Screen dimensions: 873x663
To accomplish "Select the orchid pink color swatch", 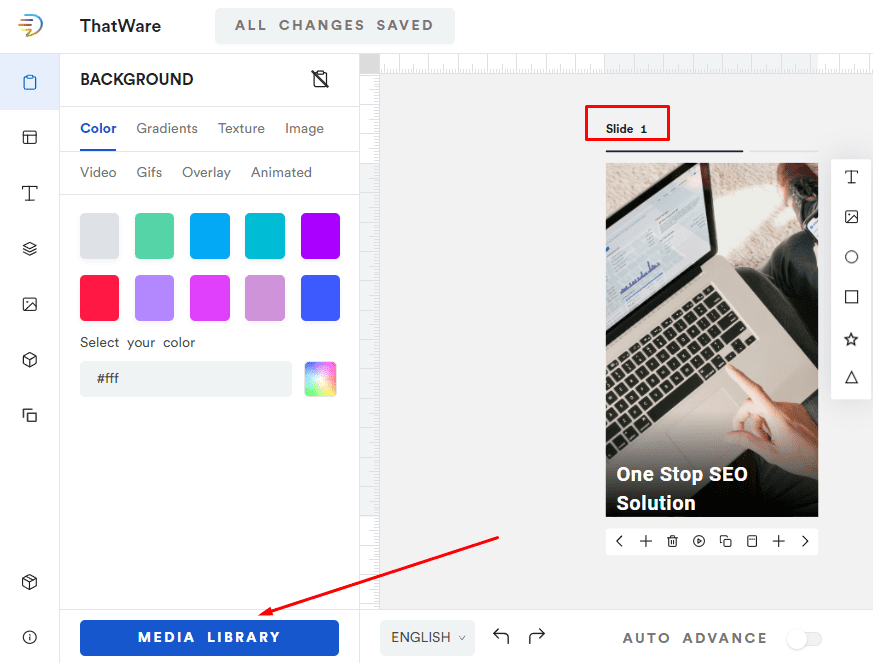I will (x=265, y=298).
